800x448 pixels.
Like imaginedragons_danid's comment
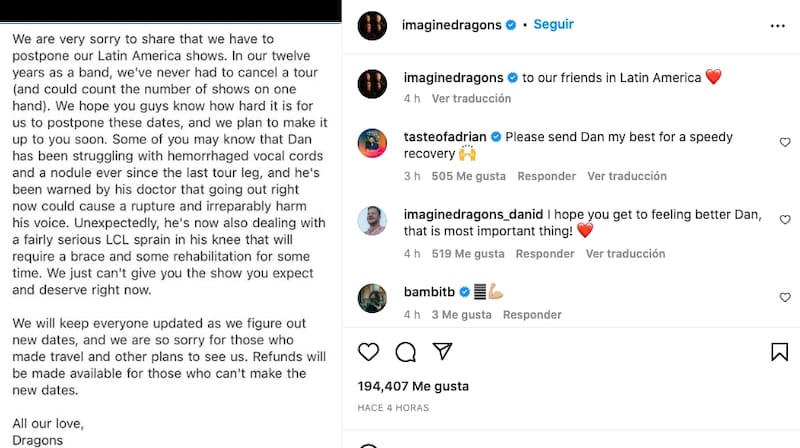tap(784, 220)
